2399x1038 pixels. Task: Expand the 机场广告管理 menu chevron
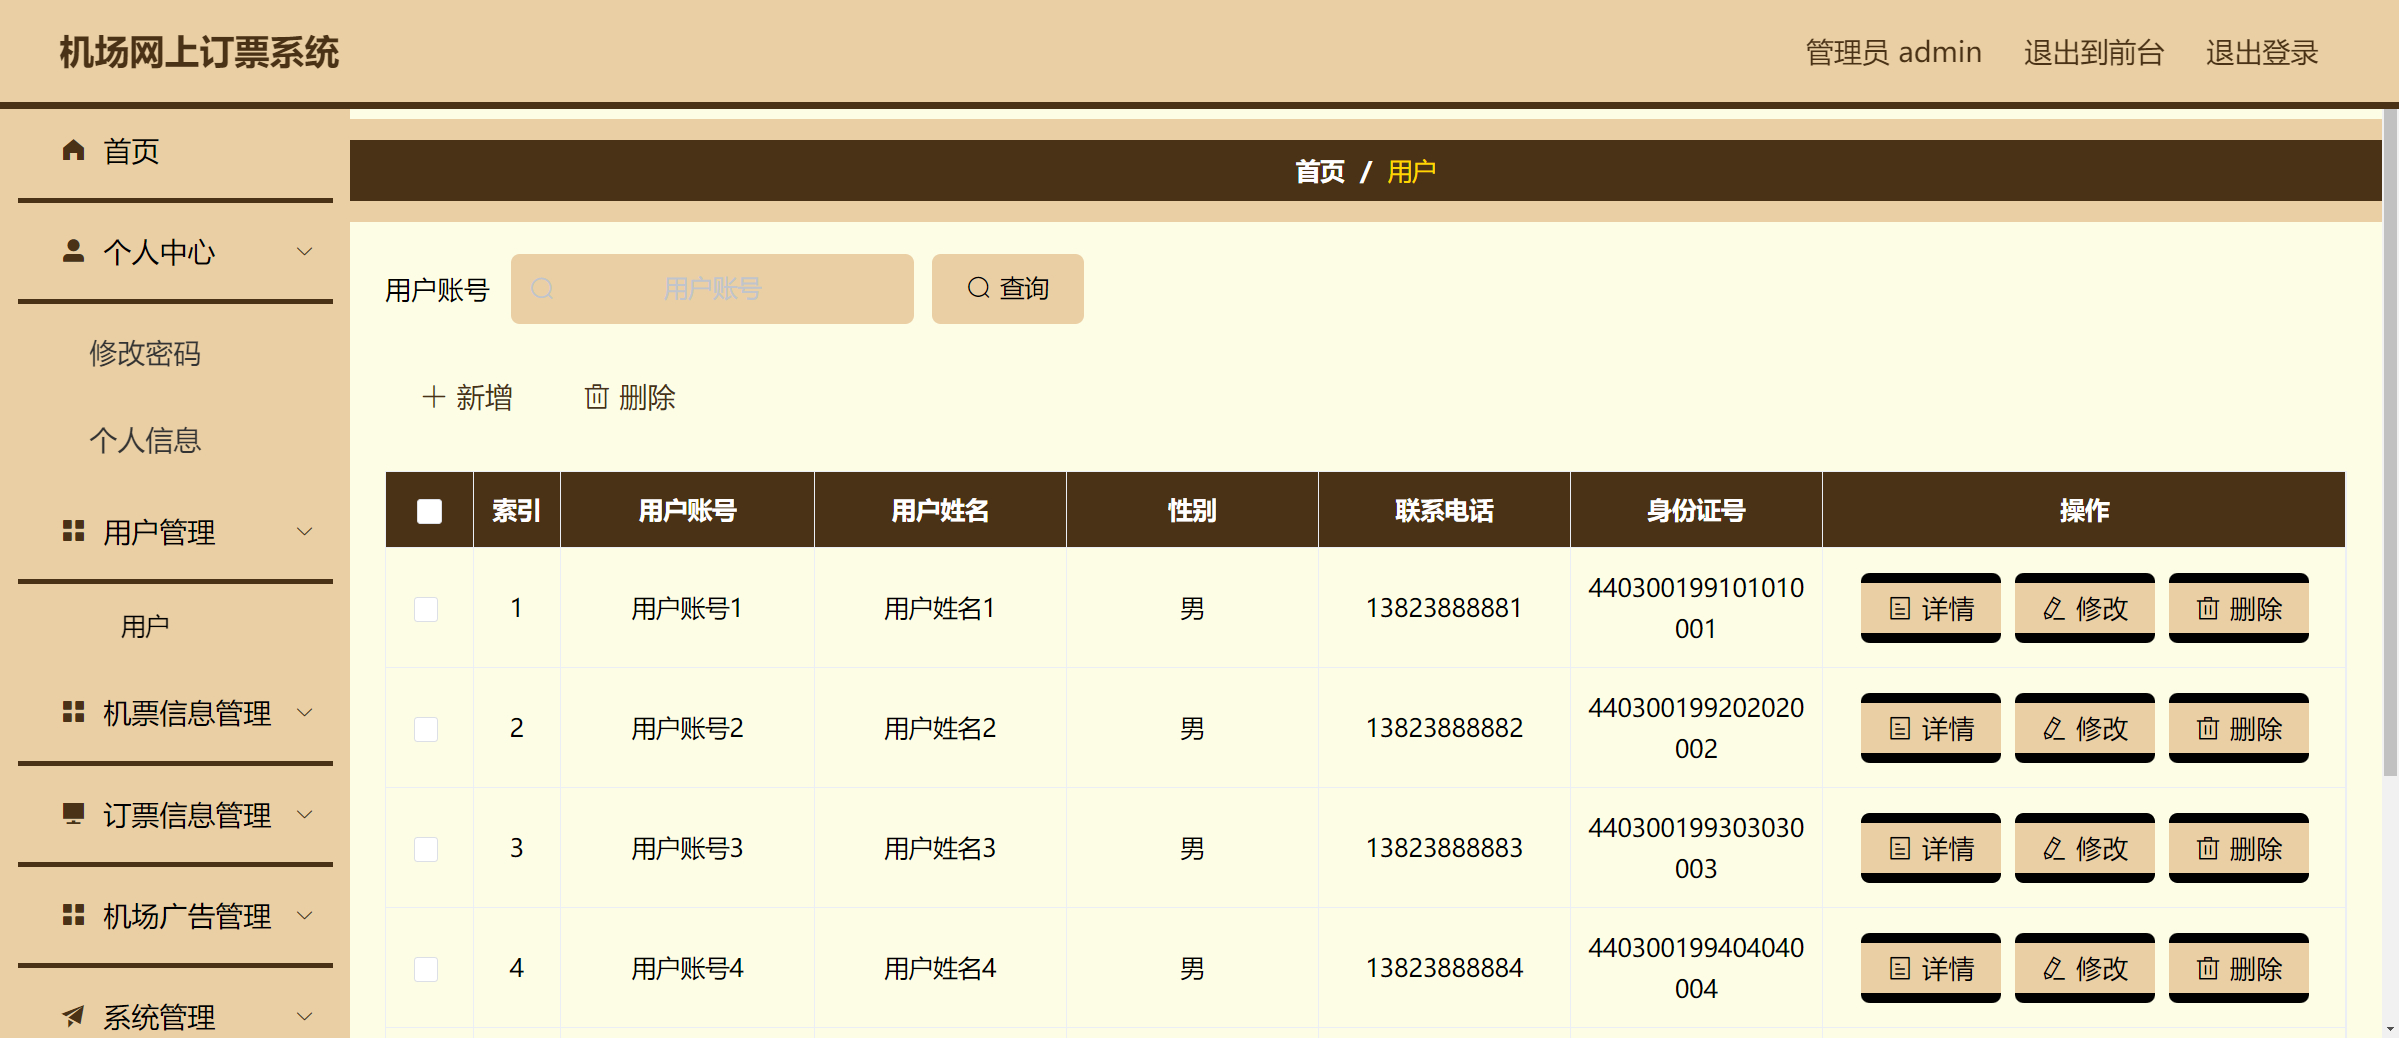(305, 915)
